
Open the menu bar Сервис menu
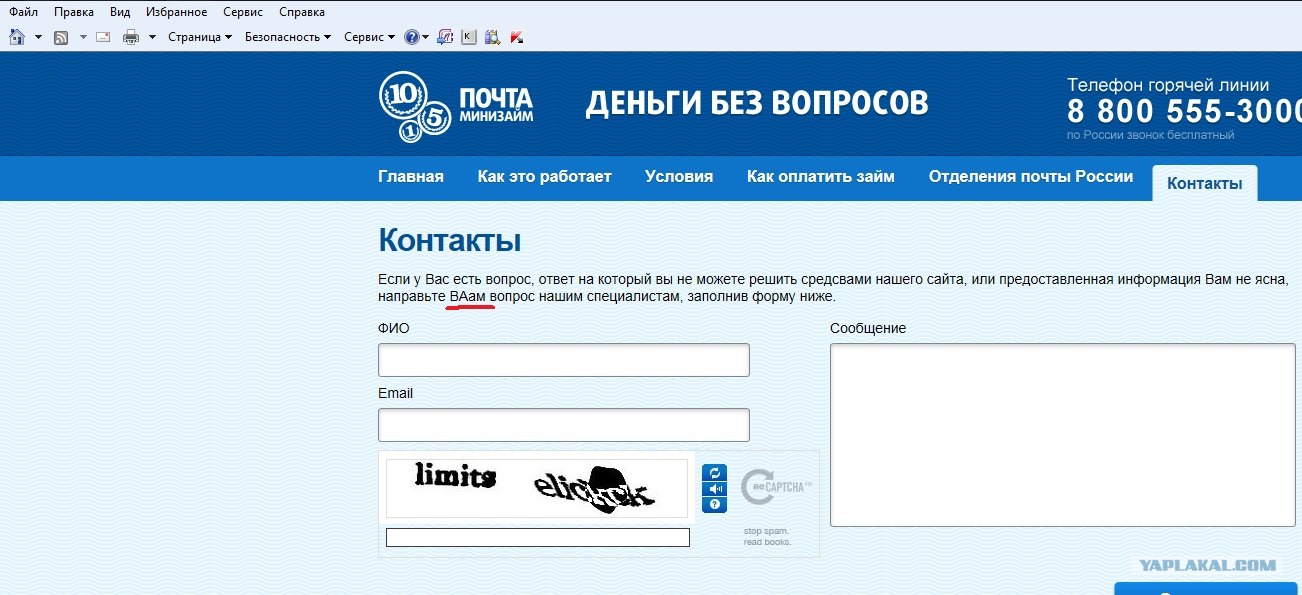[243, 12]
